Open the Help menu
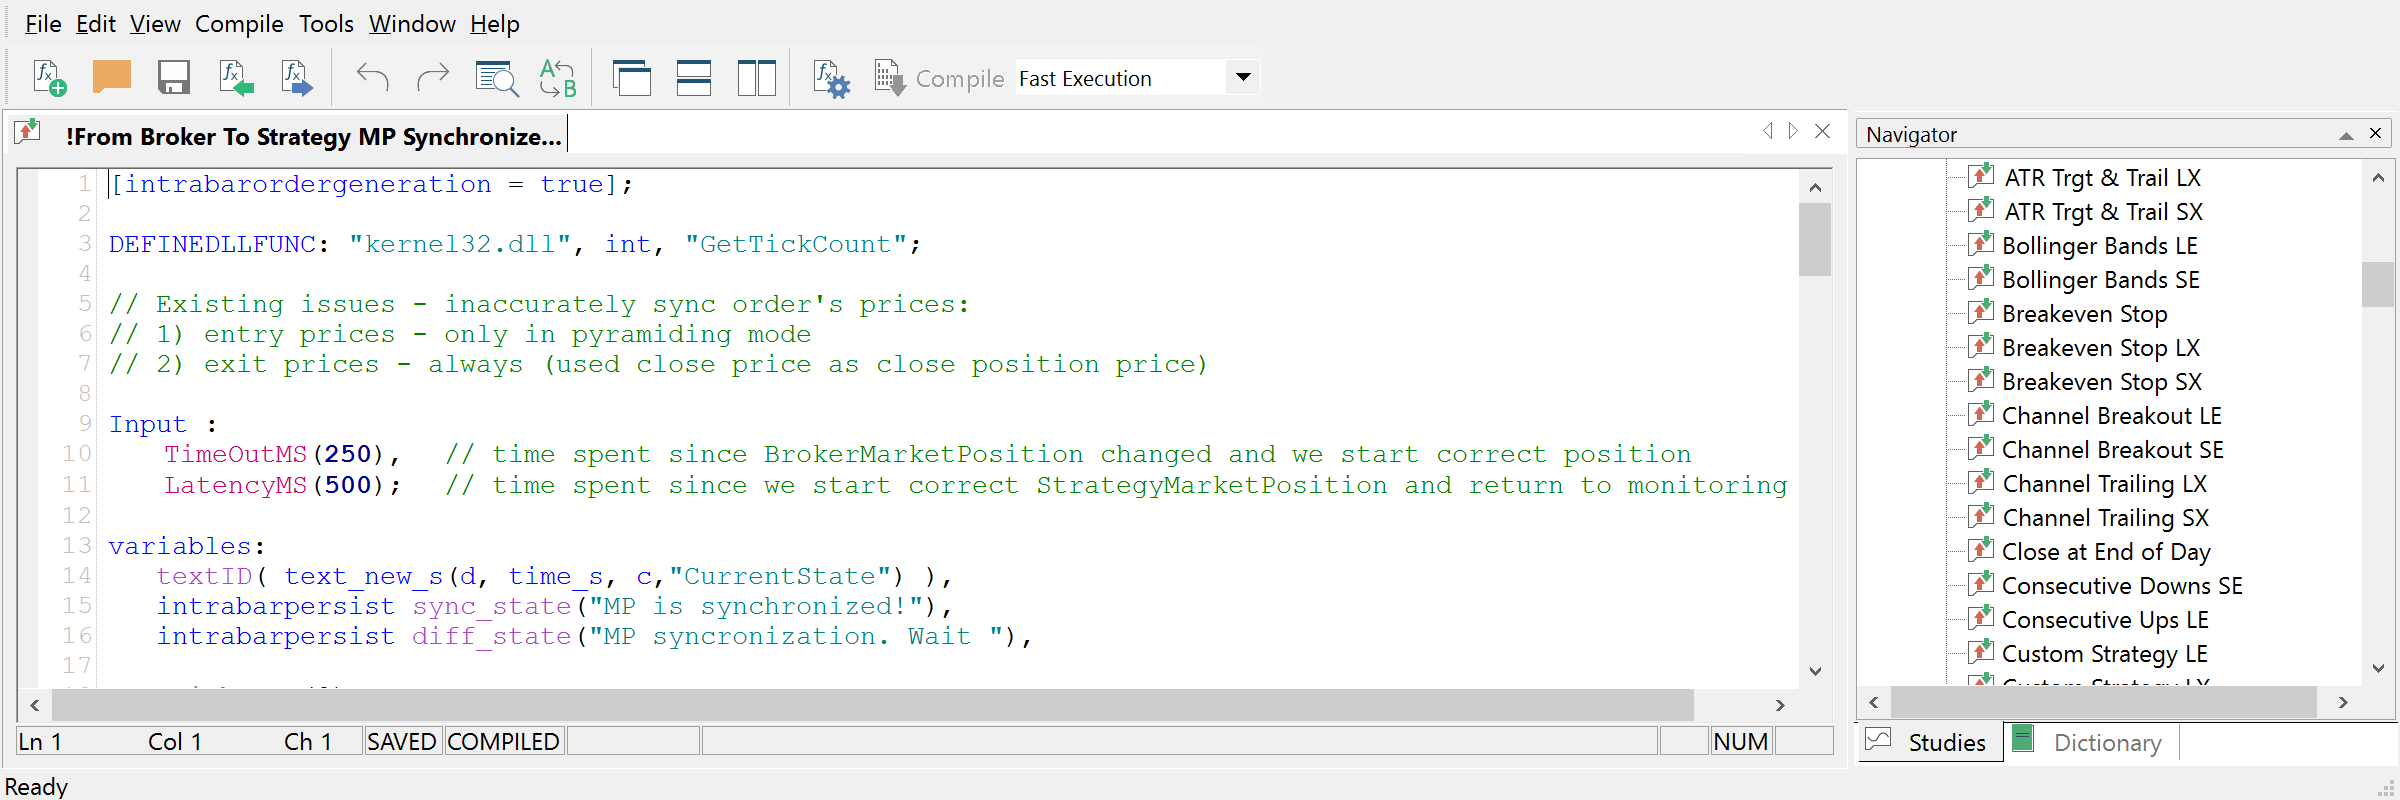 click(x=495, y=24)
